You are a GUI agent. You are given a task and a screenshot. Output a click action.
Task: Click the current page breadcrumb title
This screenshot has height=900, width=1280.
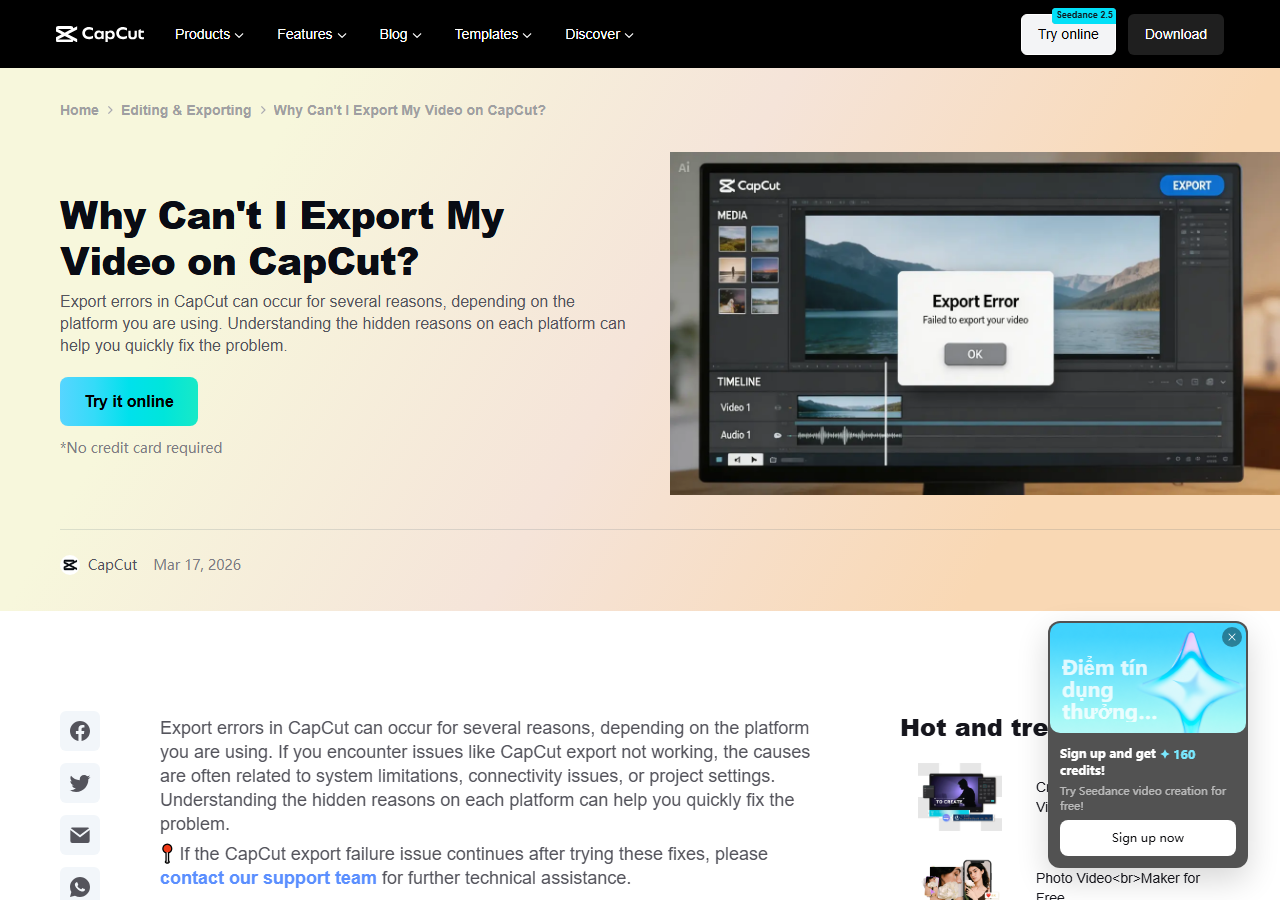coord(410,110)
